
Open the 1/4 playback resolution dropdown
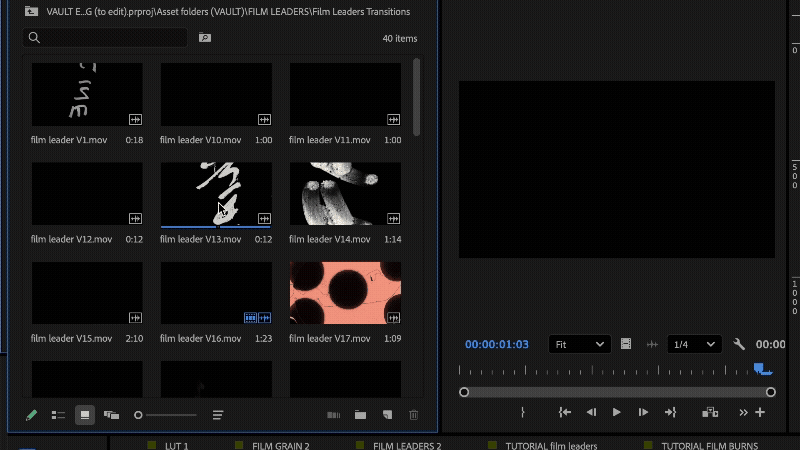(x=695, y=344)
